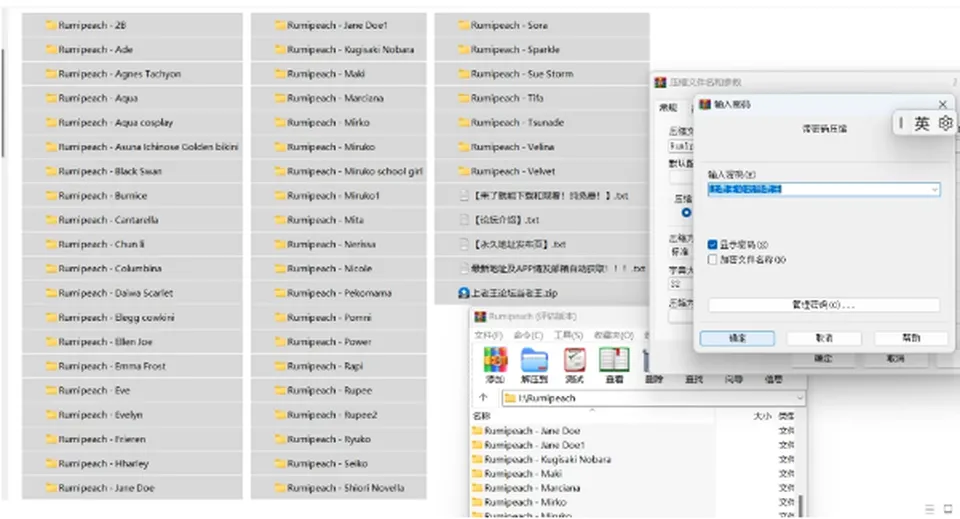Confirm the password with the 确定 button

click(x=737, y=338)
